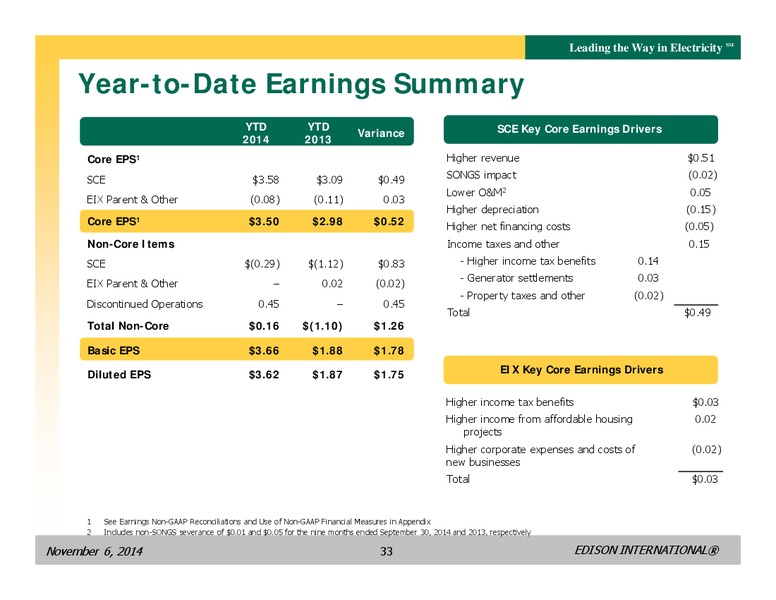Select the 'November 6, 2014' footer date
The height and width of the screenshot is (600, 776).
(x=94, y=551)
